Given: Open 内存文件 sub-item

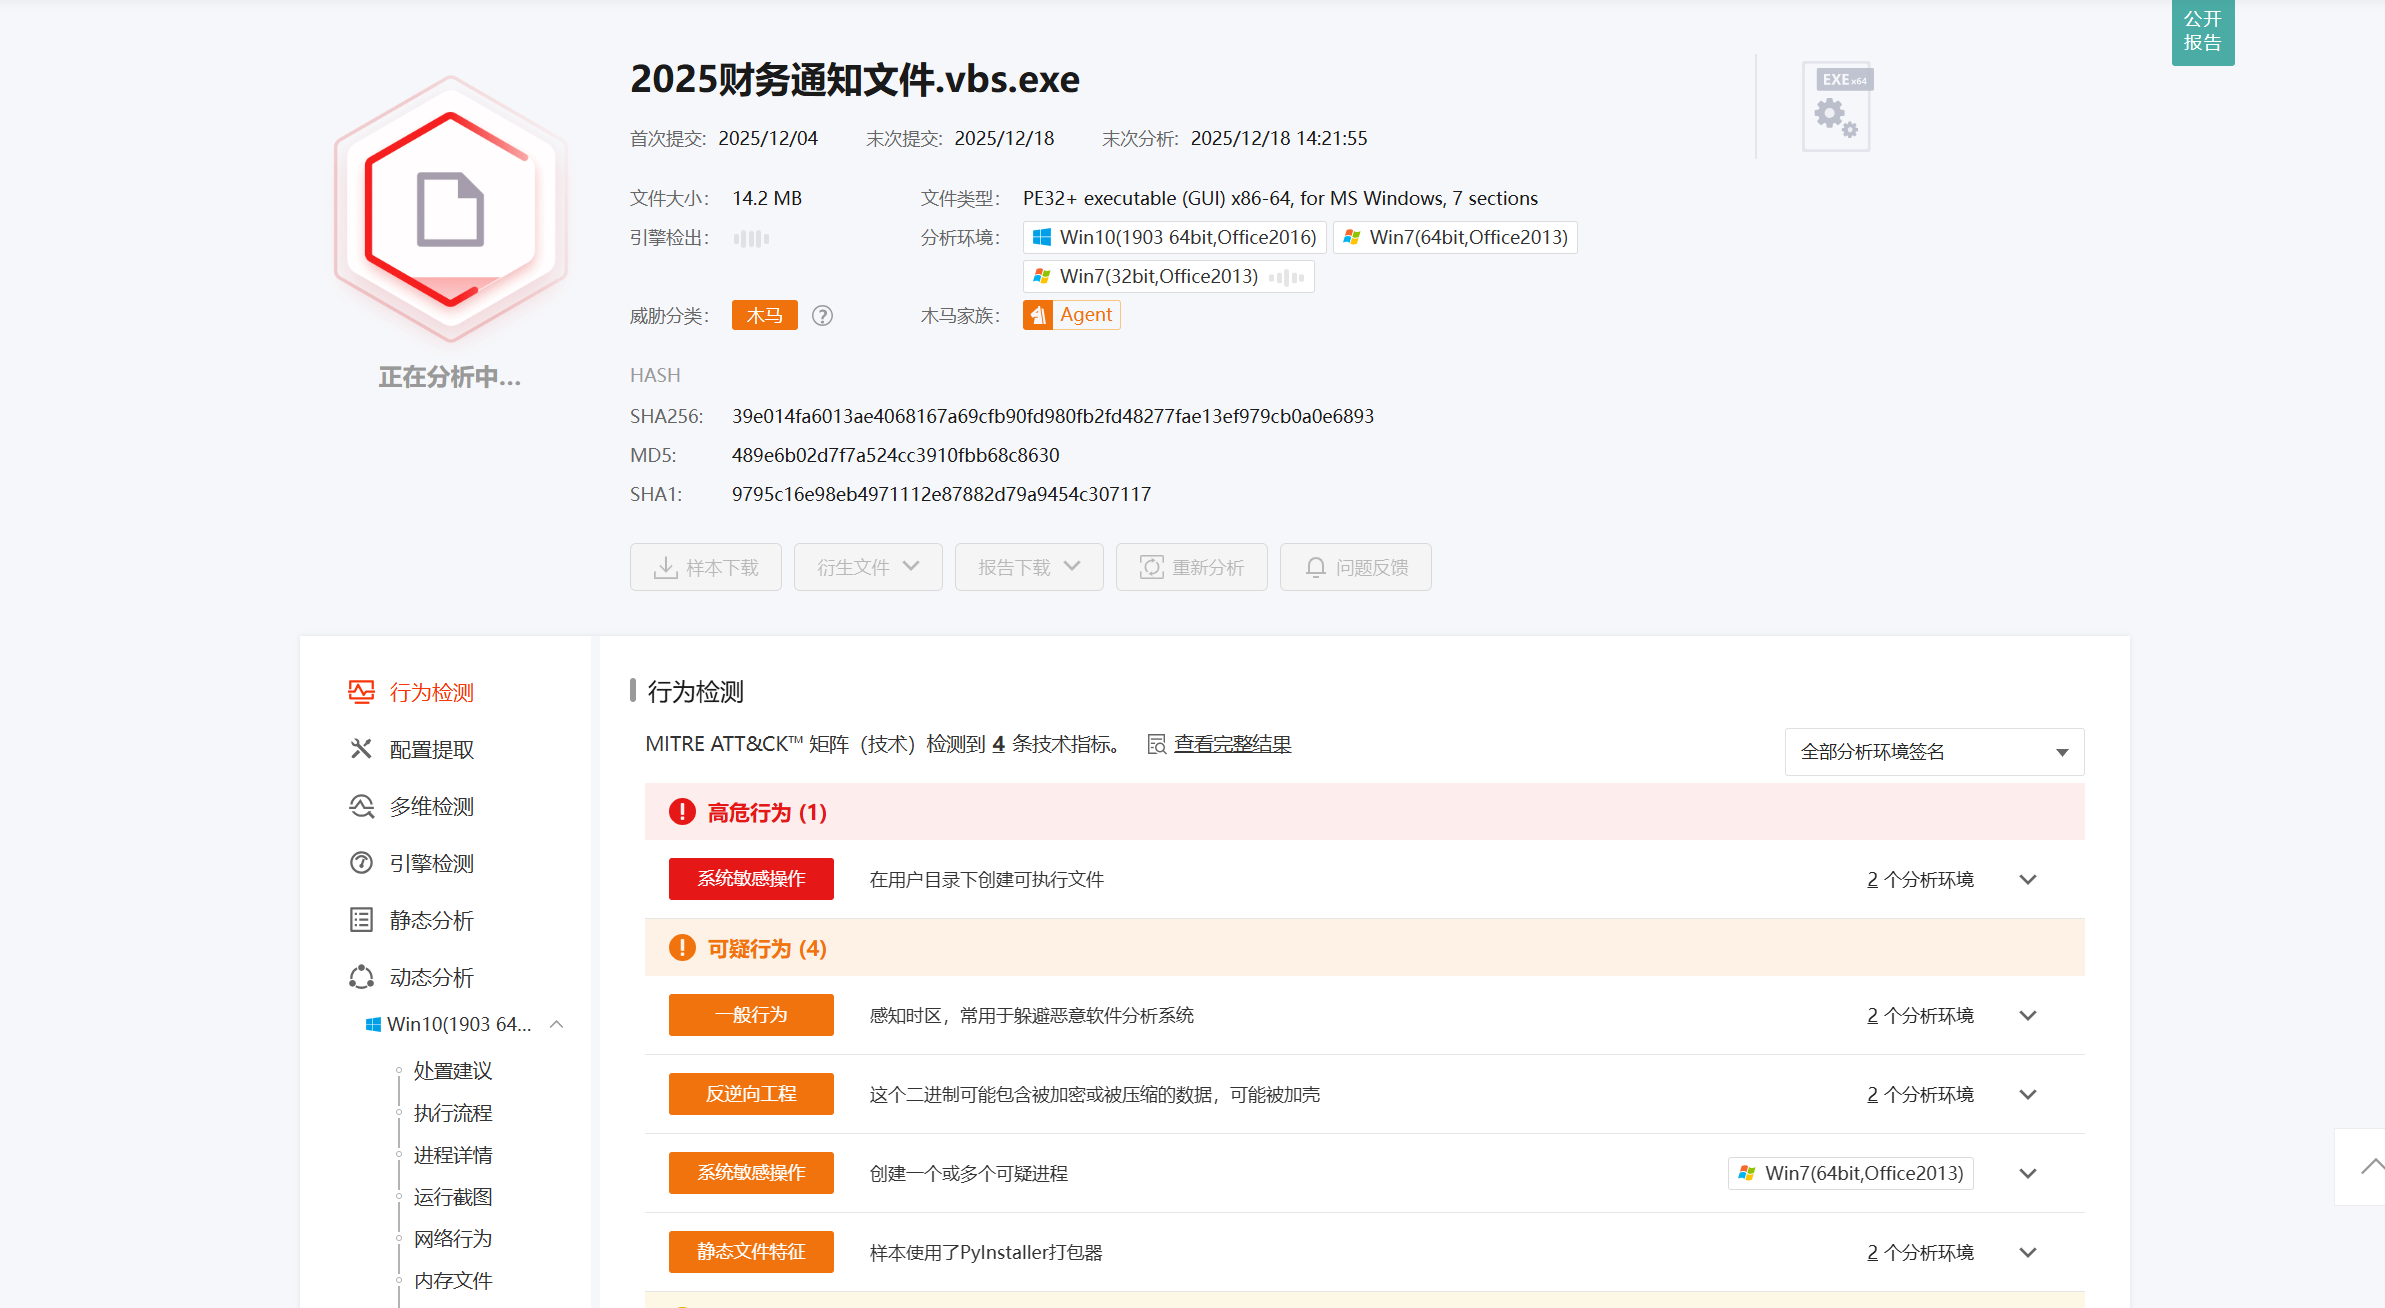Looking at the screenshot, I should [453, 1281].
